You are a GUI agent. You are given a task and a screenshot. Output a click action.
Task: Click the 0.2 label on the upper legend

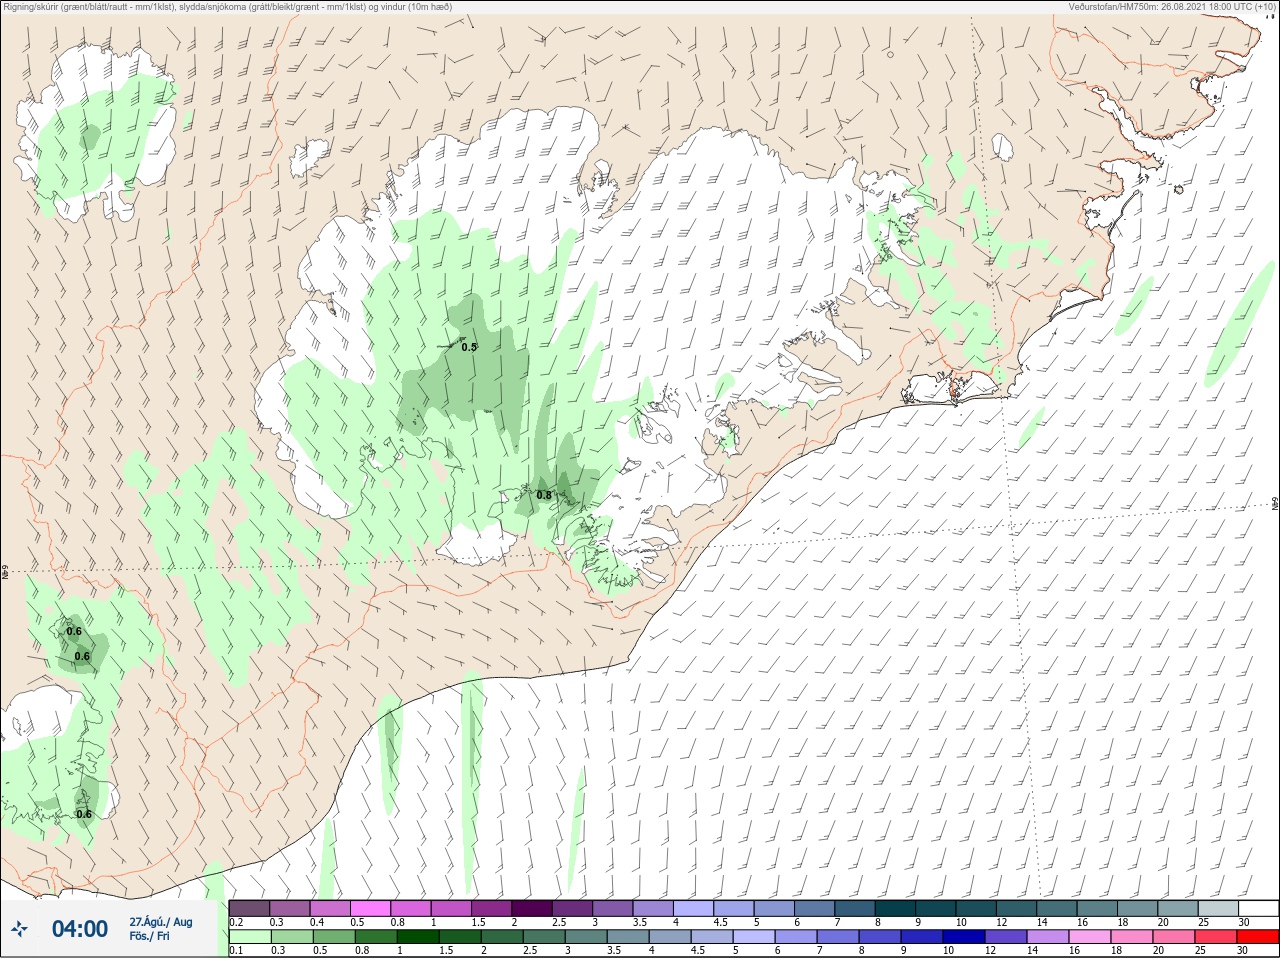click(236, 922)
